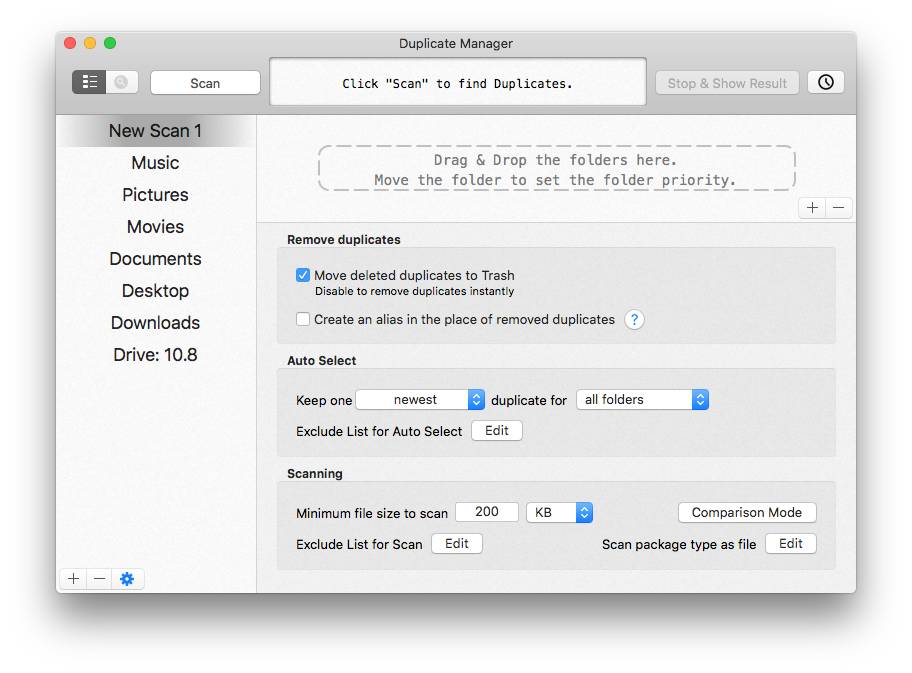The height and width of the screenshot is (673, 912).
Task: Open scan history via clock icon
Action: coord(825,82)
